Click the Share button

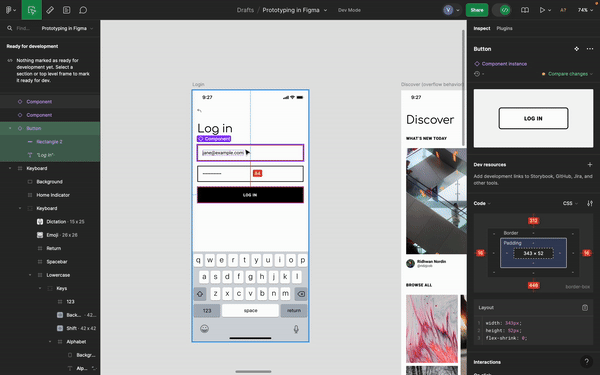(477, 10)
